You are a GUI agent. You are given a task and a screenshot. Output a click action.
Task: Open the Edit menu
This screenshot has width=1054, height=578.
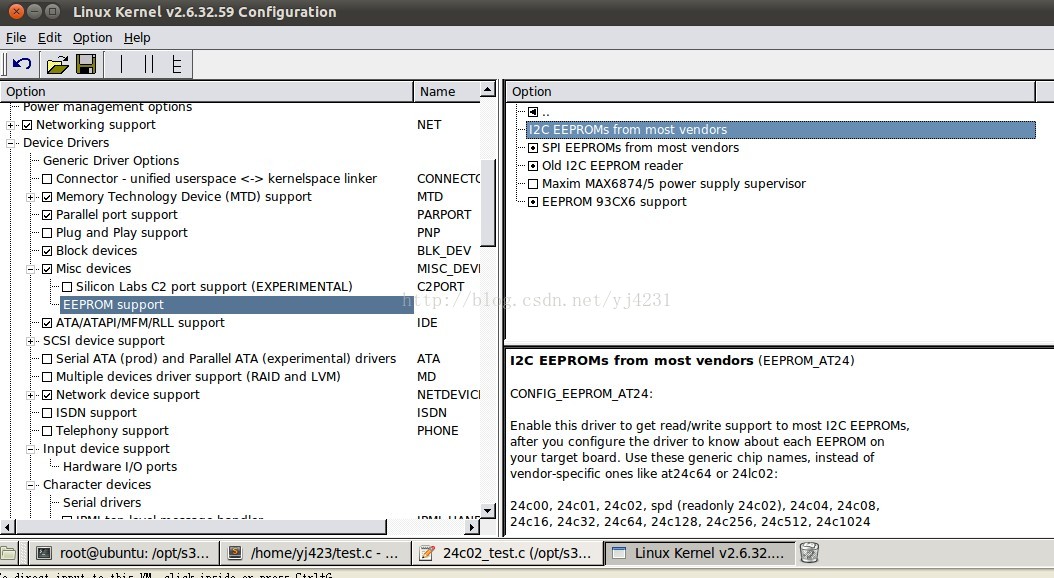(x=50, y=38)
